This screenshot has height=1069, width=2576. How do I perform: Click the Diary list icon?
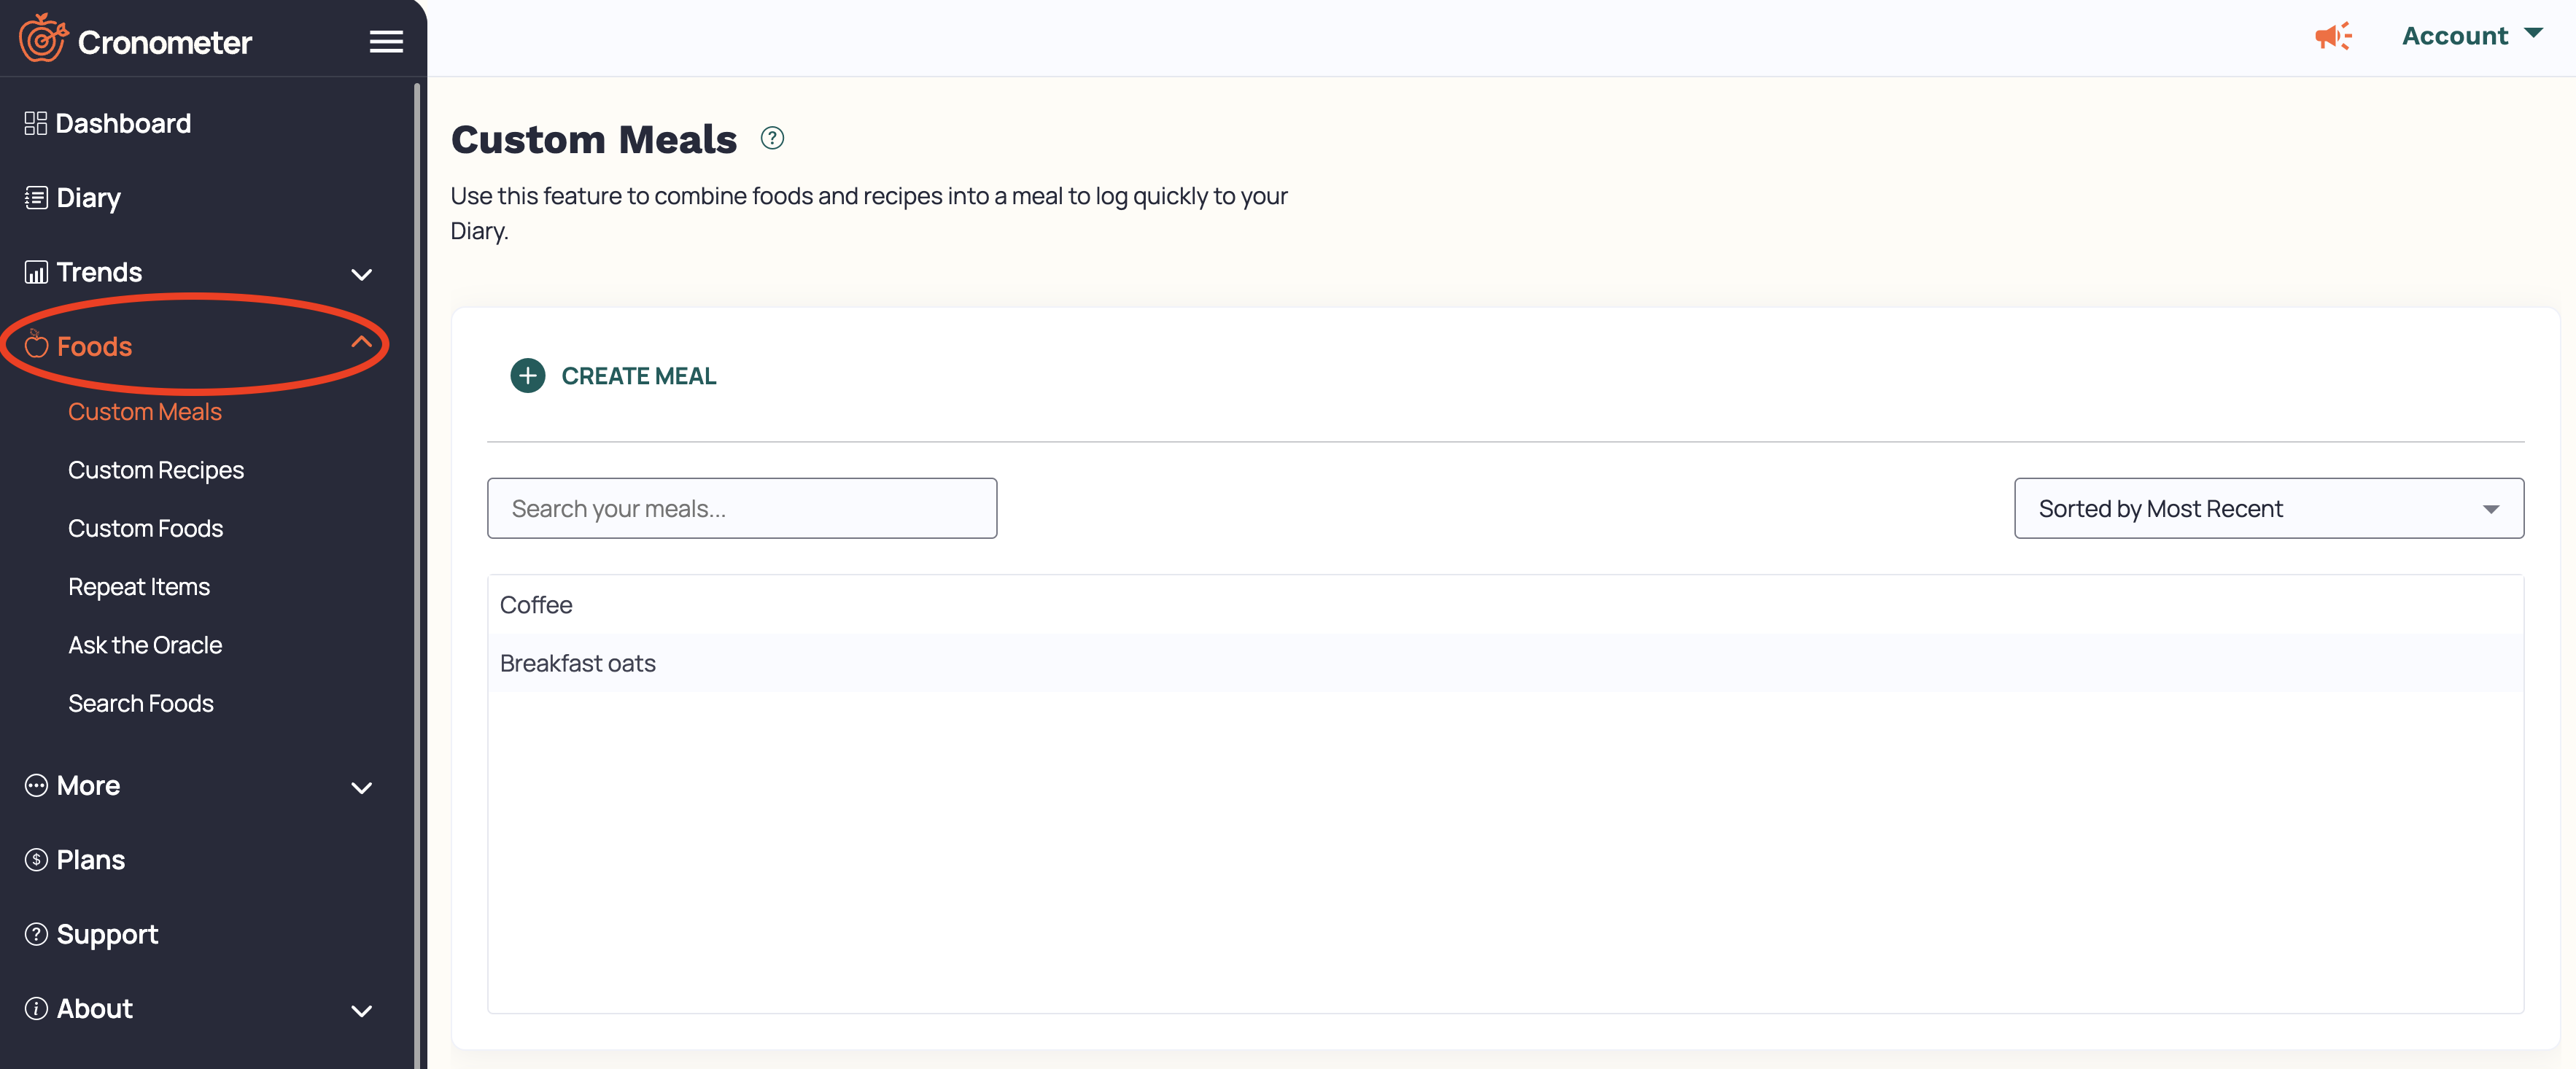[x=36, y=197]
